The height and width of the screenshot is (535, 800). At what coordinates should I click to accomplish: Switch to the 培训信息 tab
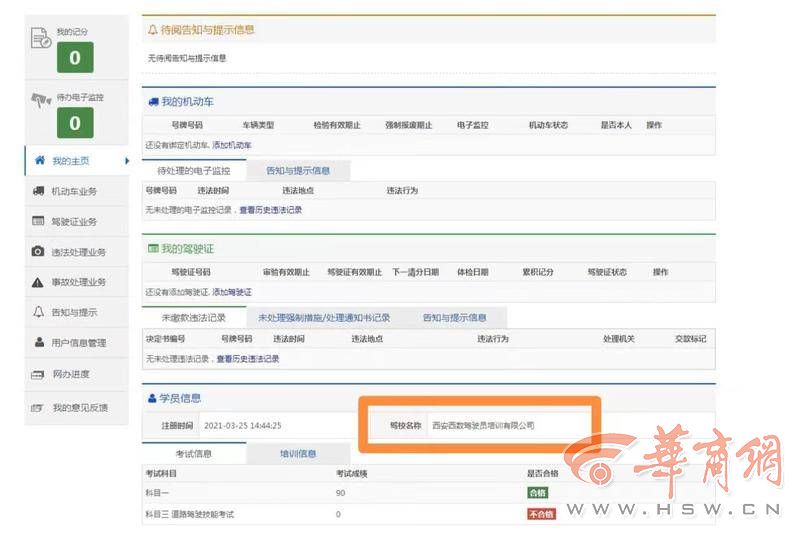[298, 453]
